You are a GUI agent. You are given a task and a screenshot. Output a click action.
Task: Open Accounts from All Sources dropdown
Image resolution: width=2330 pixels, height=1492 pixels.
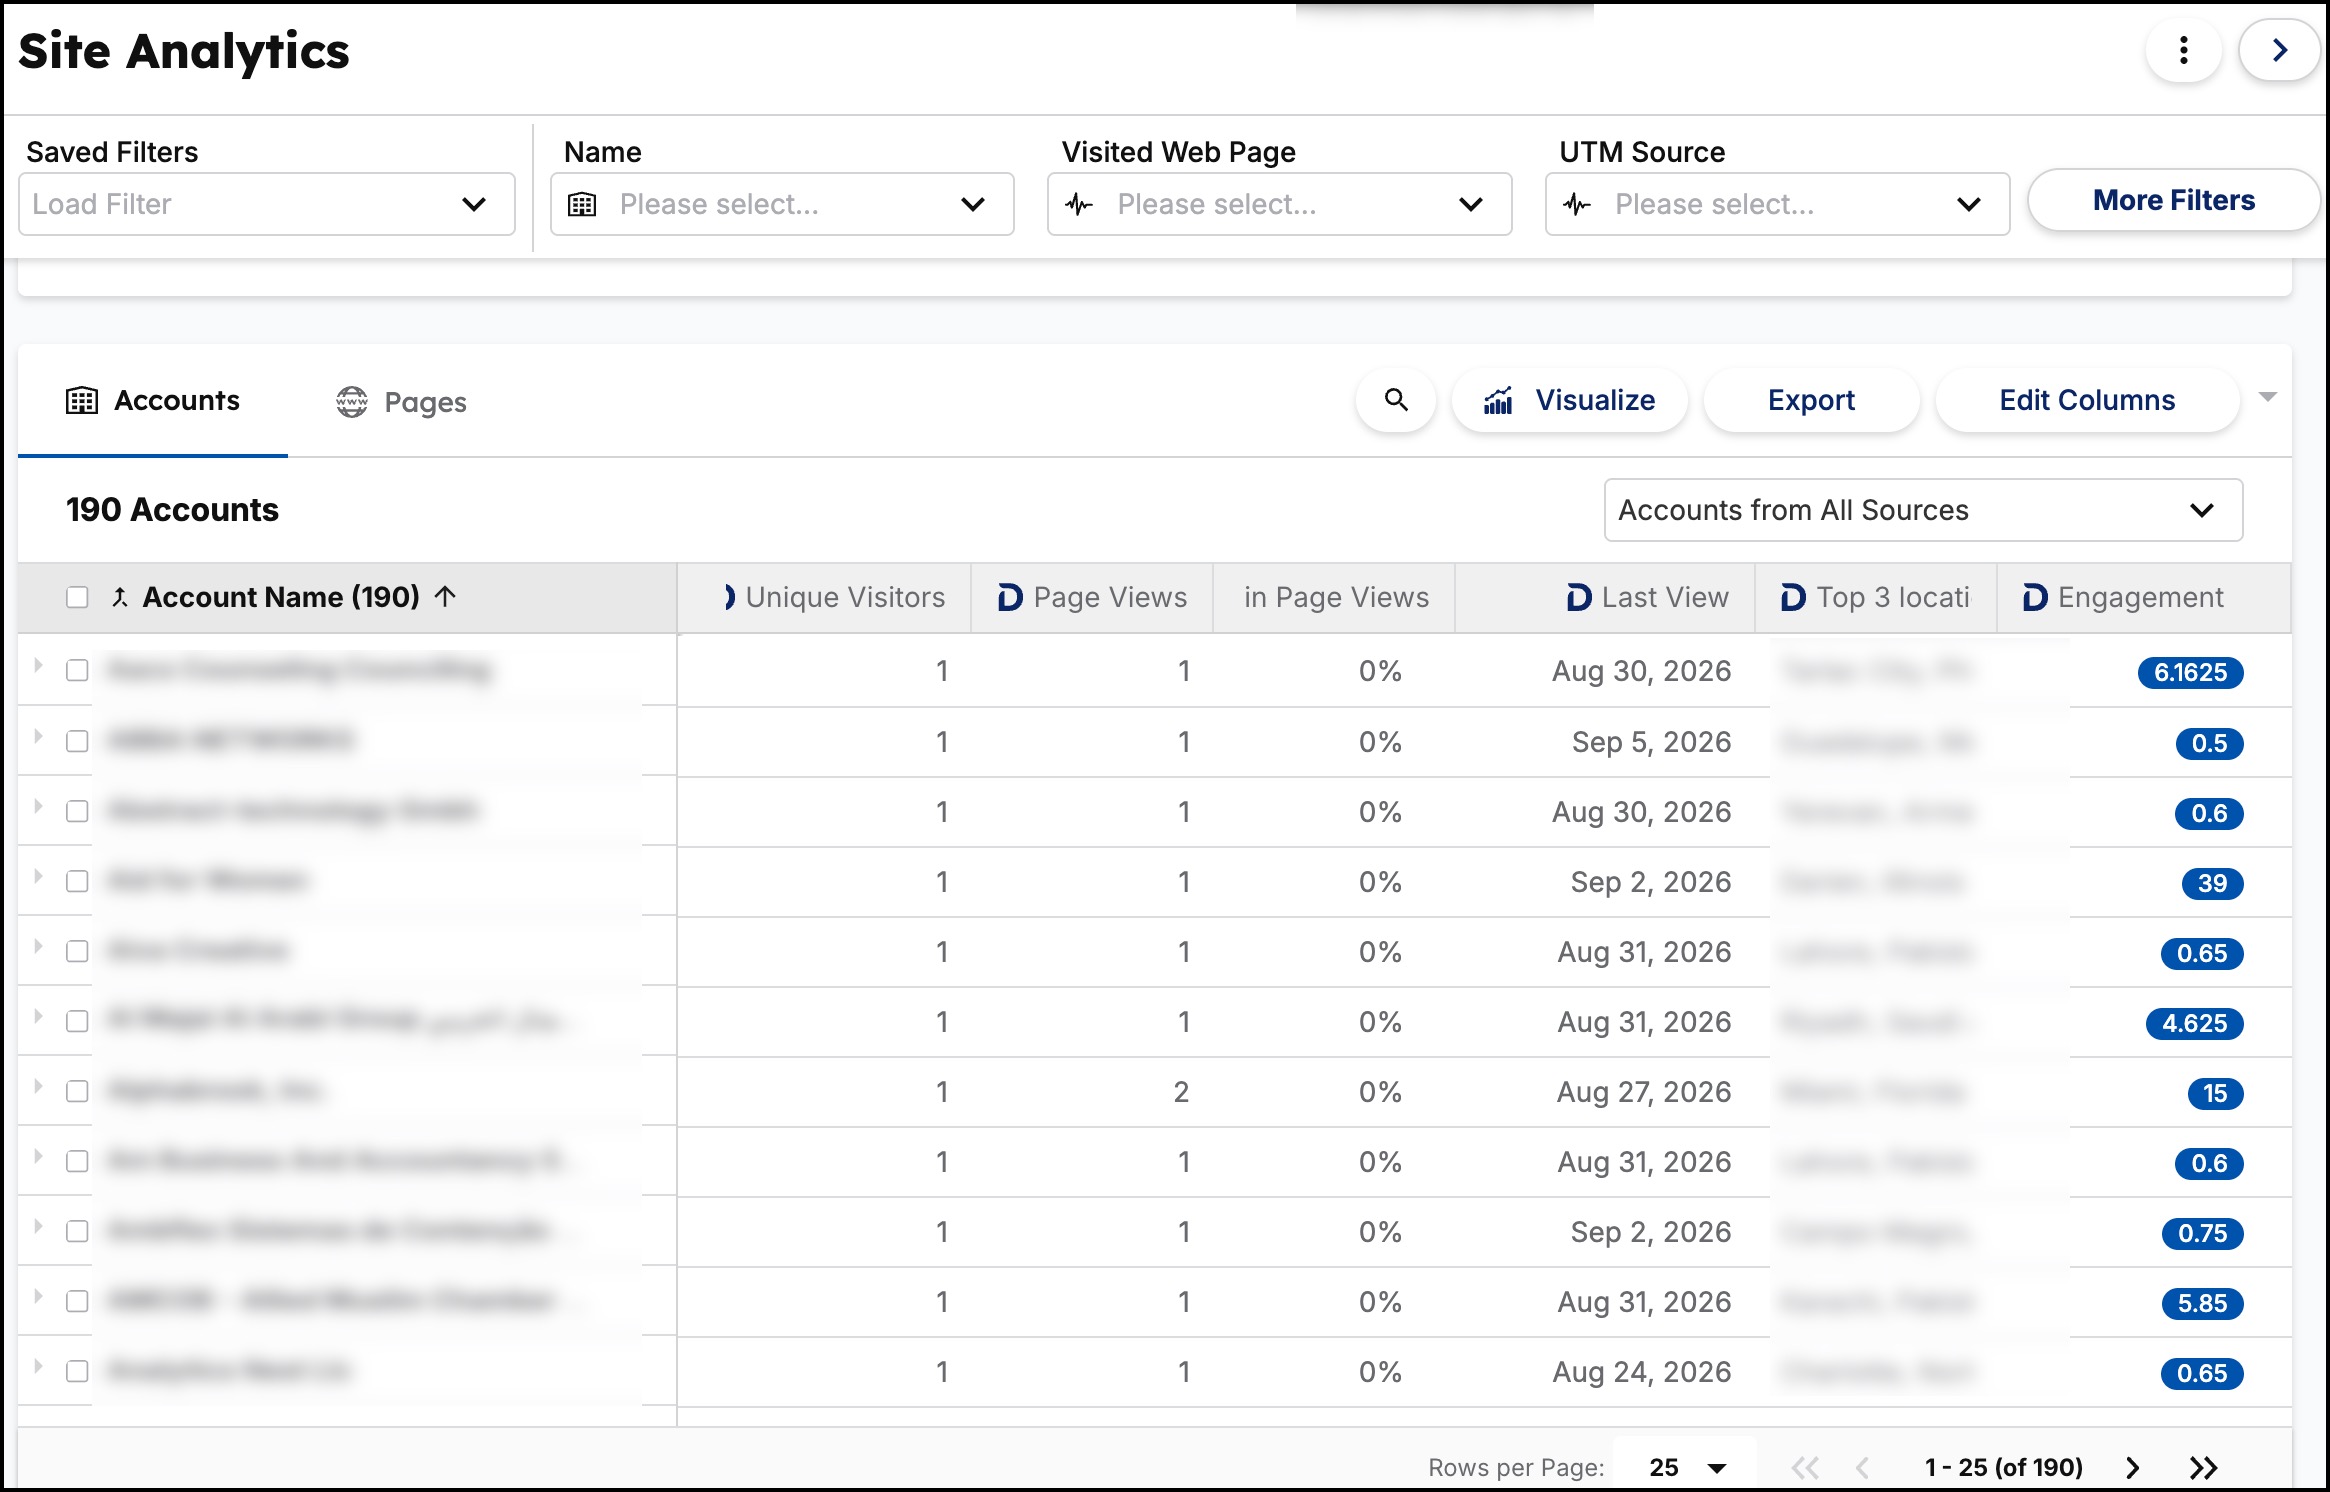pos(1923,510)
